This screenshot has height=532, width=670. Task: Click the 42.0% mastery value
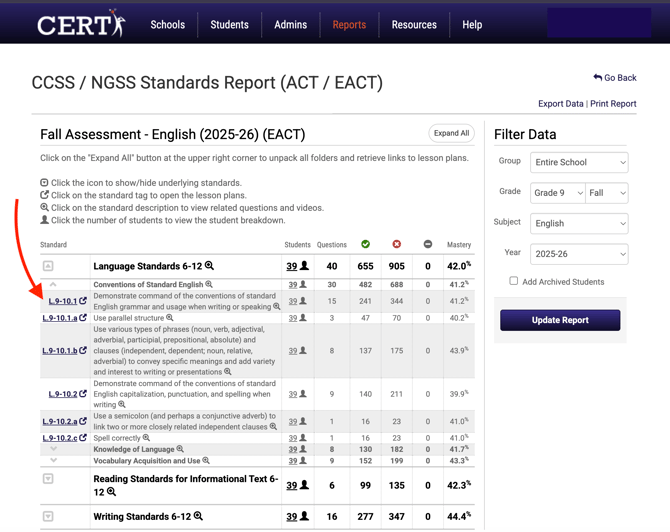(459, 266)
